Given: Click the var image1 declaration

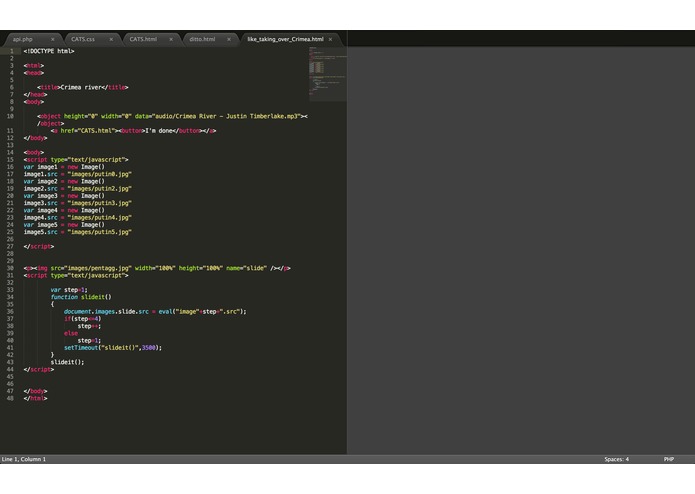Looking at the screenshot, I should tap(64, 167).
